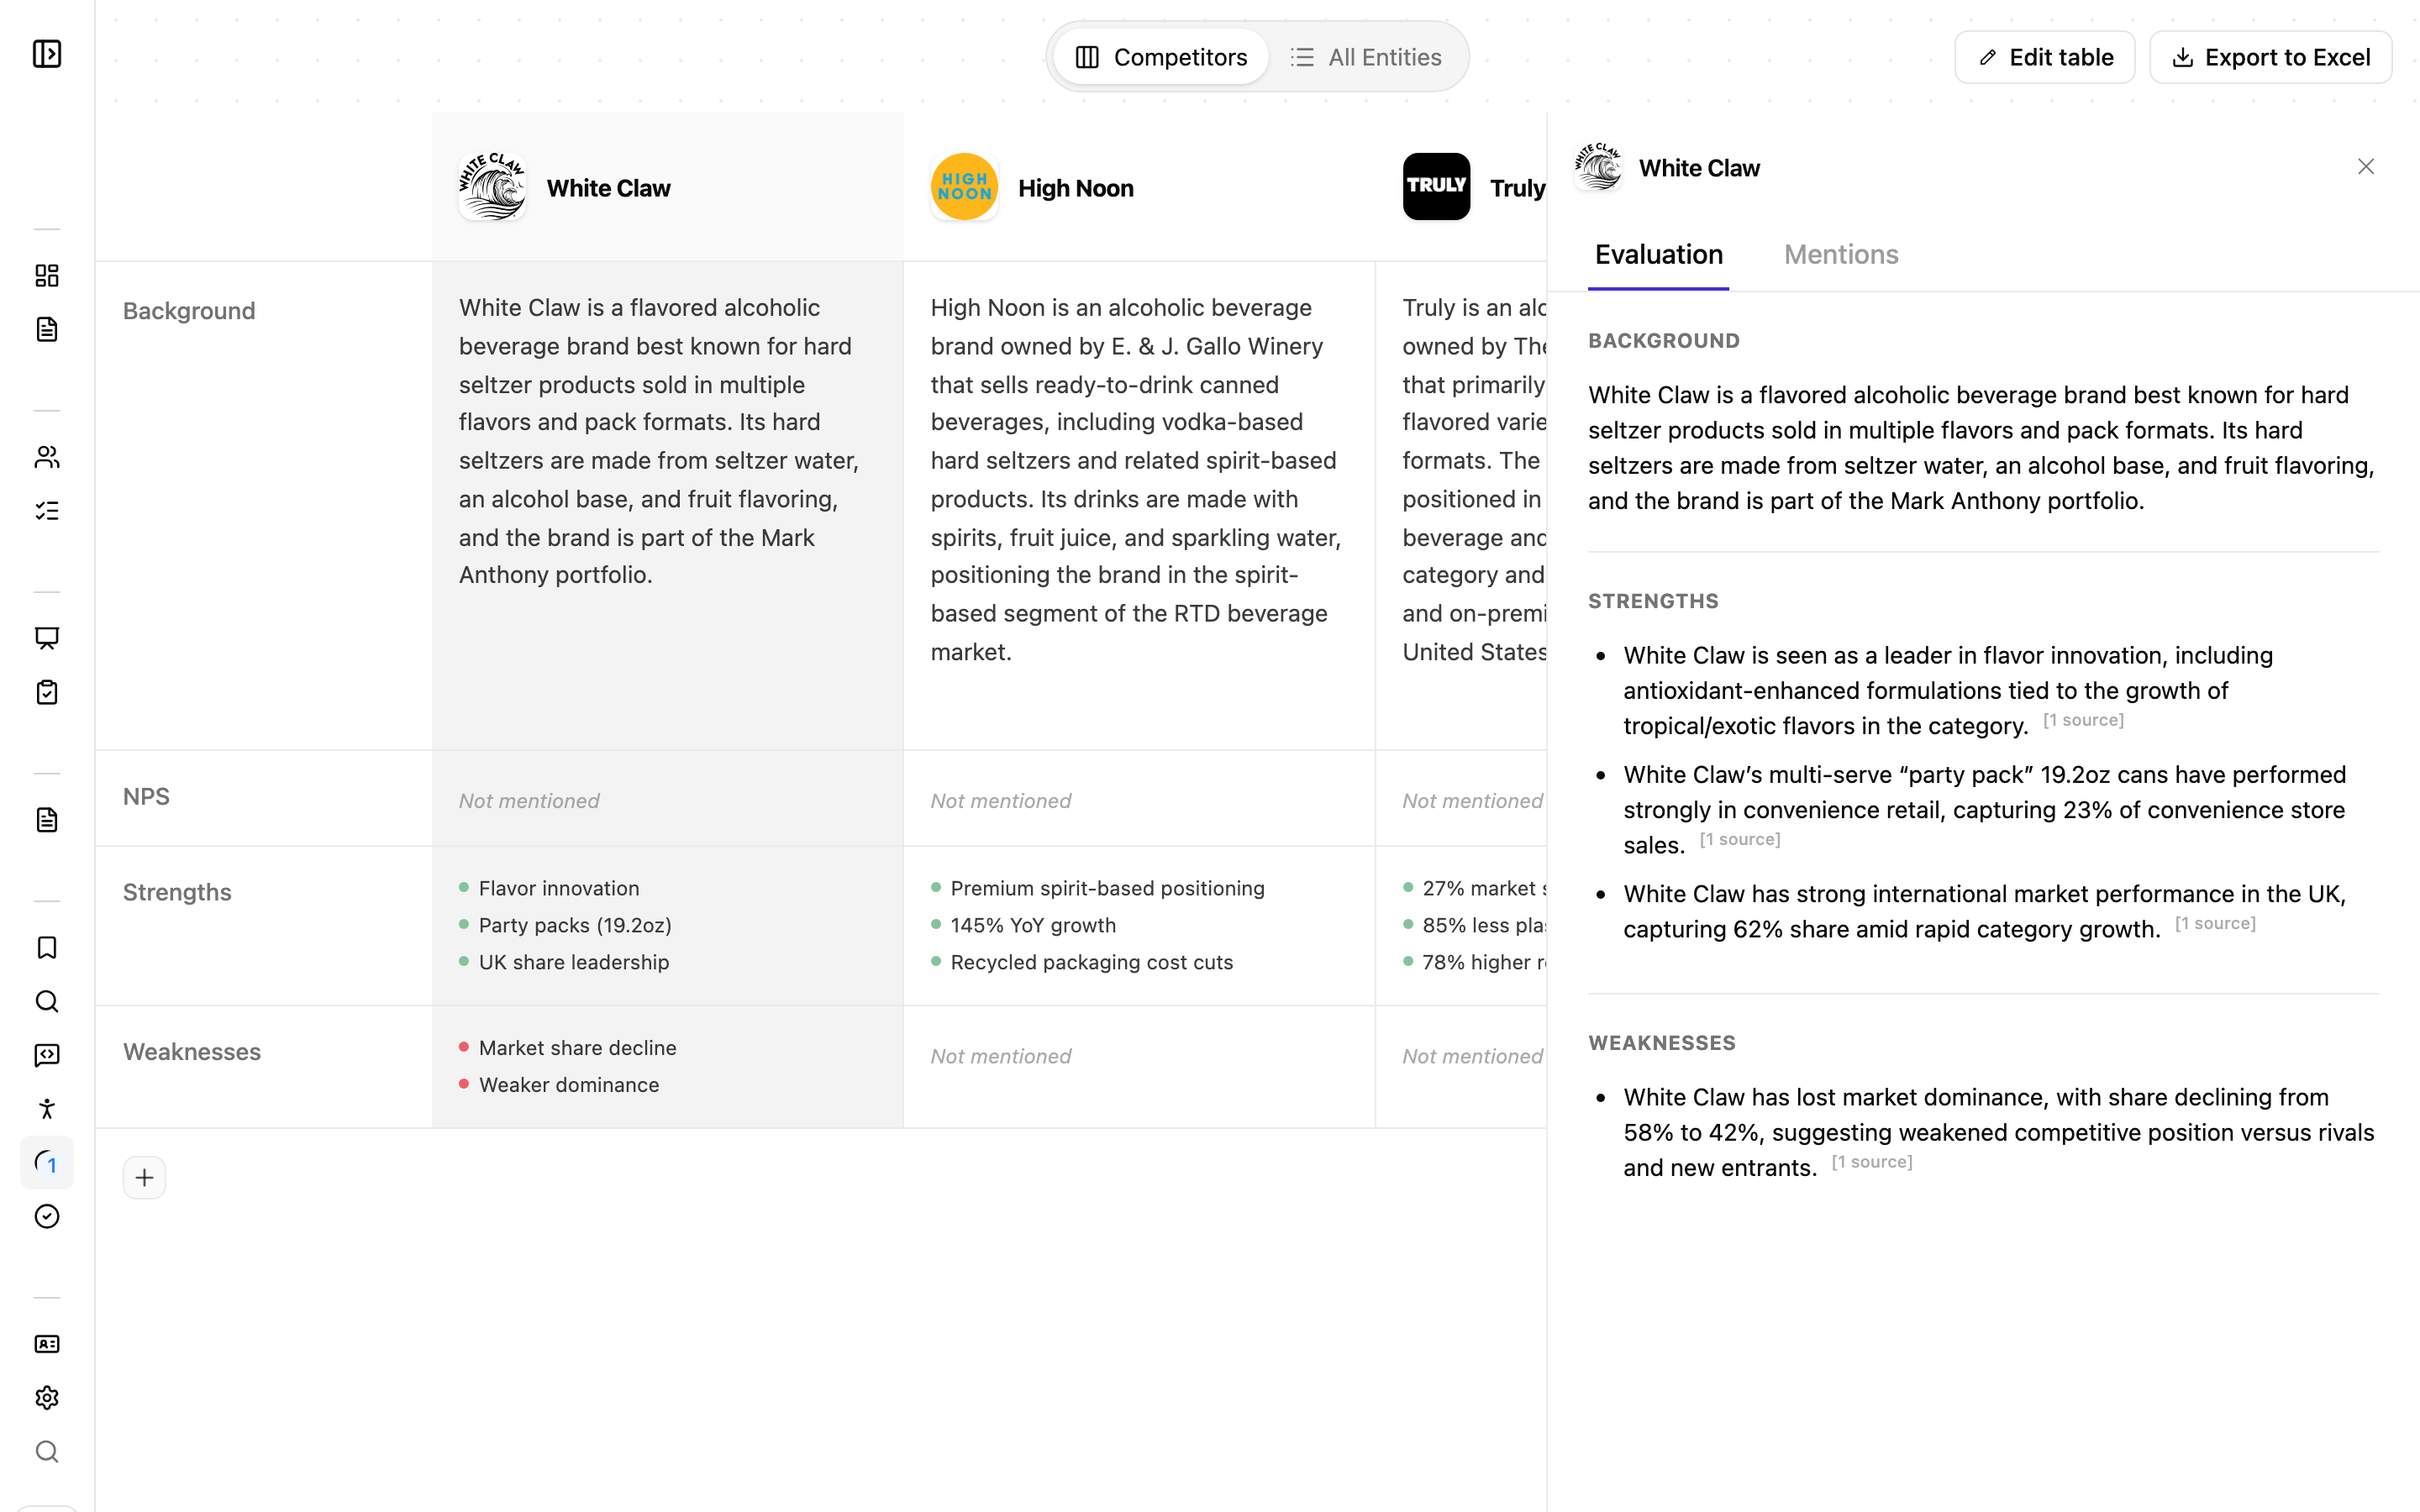
Task: Click White Claw's "Flavor innovation" strength
Action: [559, 888]
